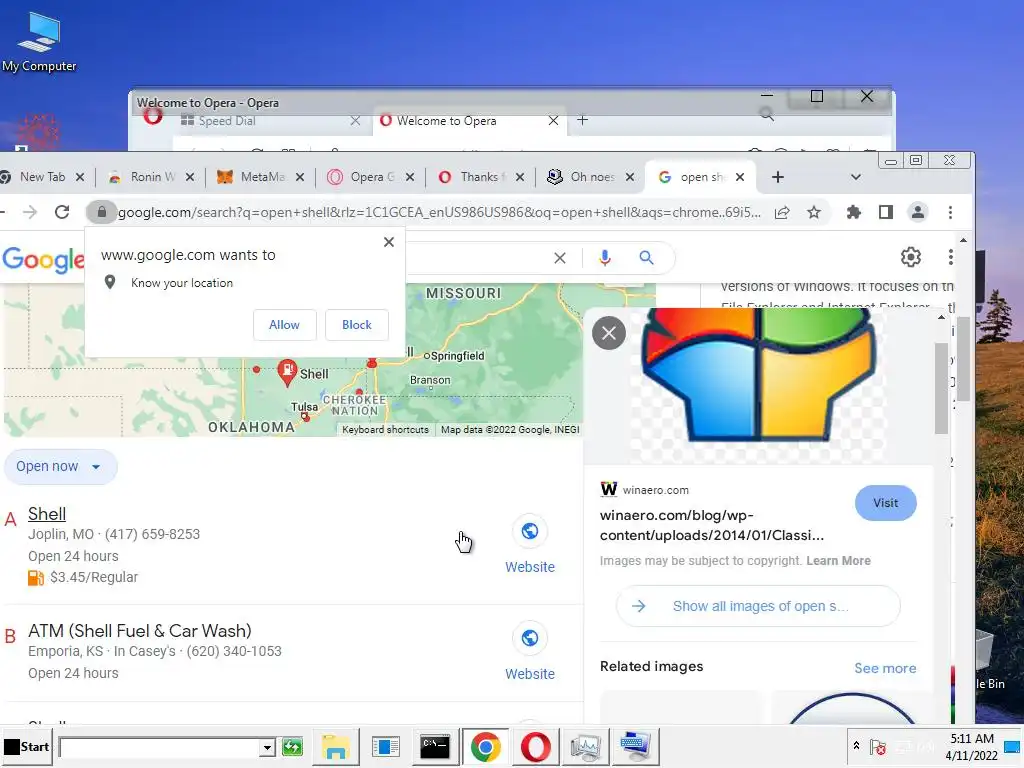
Task: Click the green icon beside taskbar address
Action: [293, 746]
